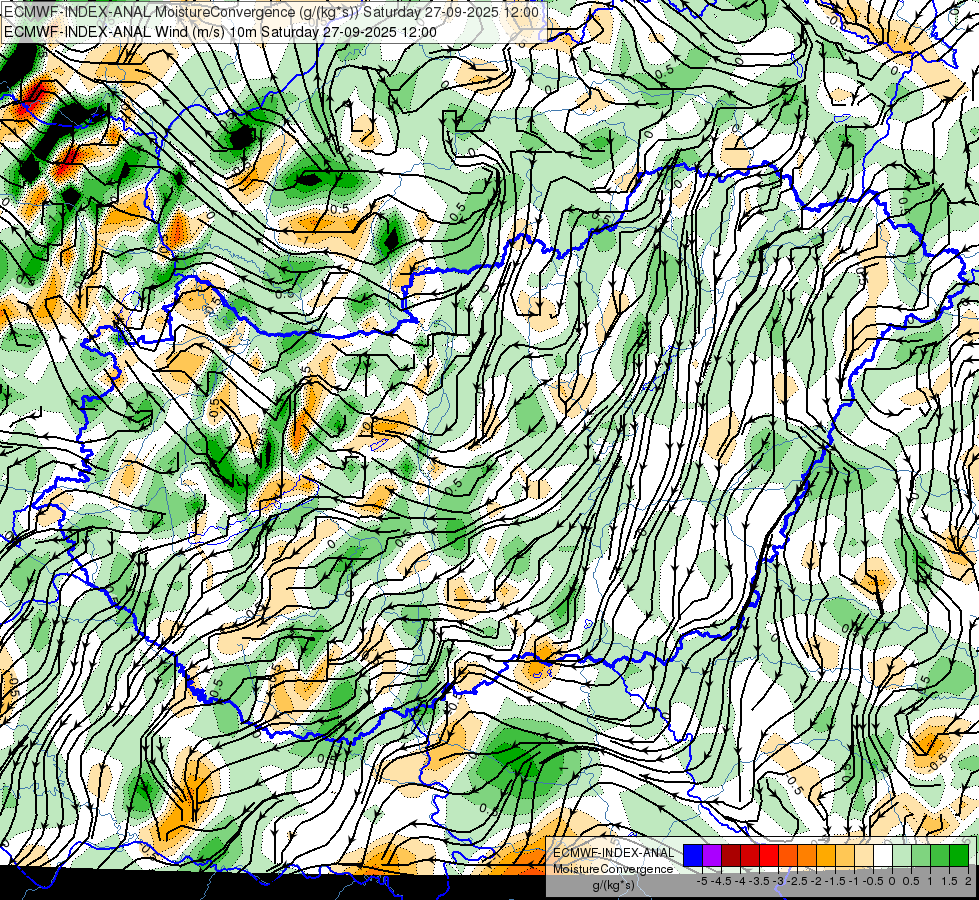Select the positive 0.5 legend tick label
The height and width of the screenshot is (900, 979).
click(x=911, y=881)
